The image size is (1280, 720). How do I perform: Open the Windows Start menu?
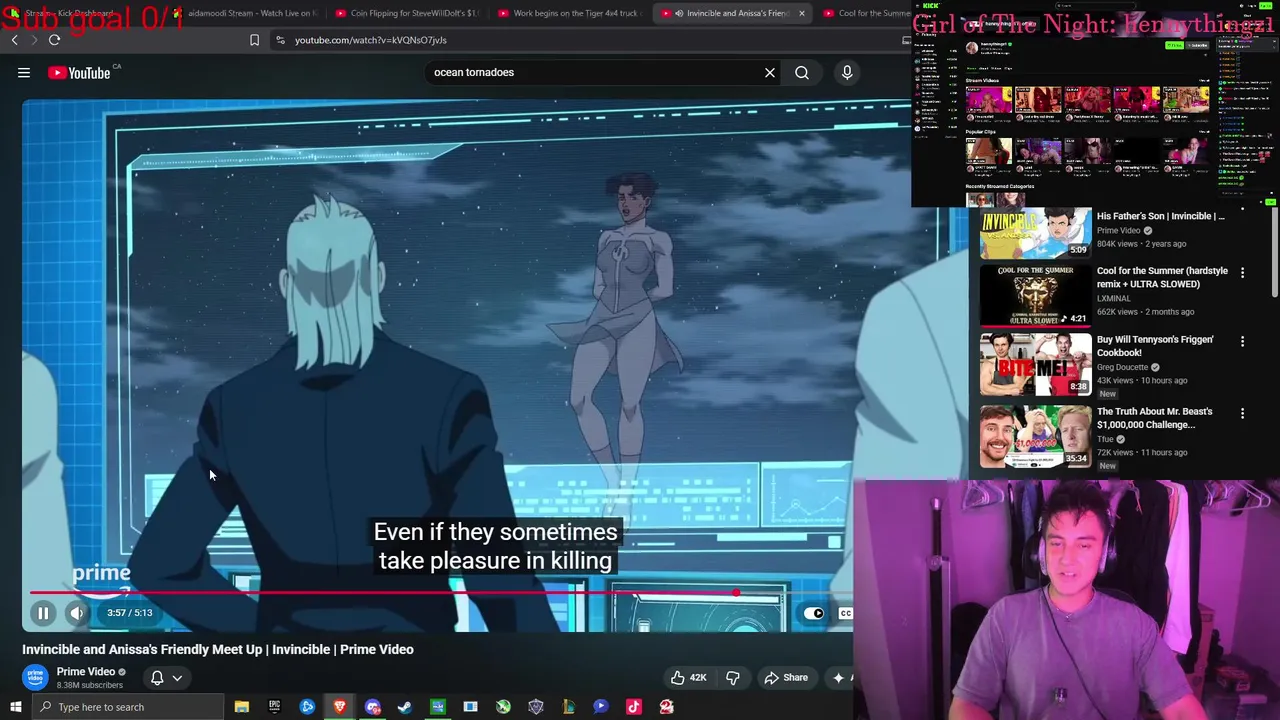point(15,707)
